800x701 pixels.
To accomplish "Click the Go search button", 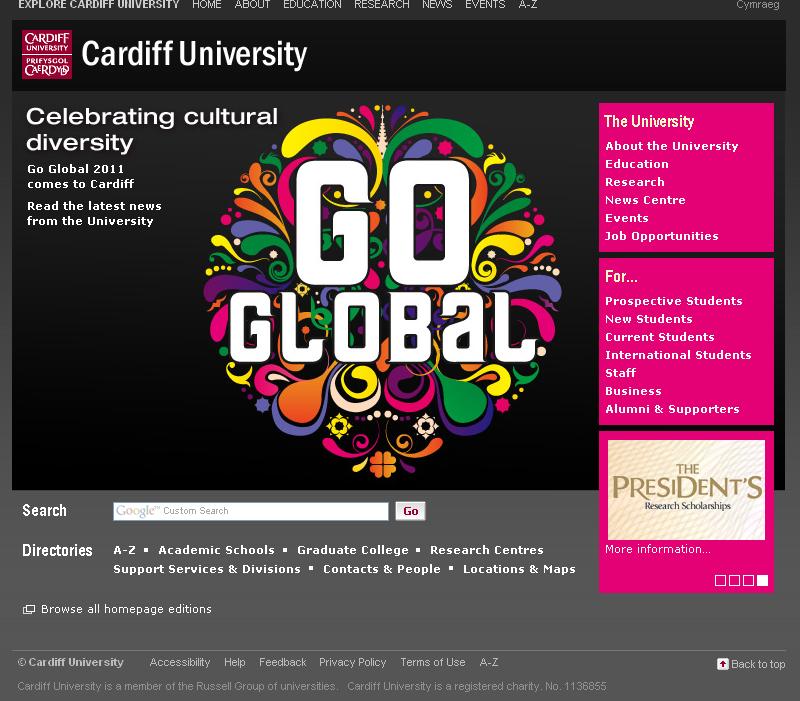I will (410, 511).
